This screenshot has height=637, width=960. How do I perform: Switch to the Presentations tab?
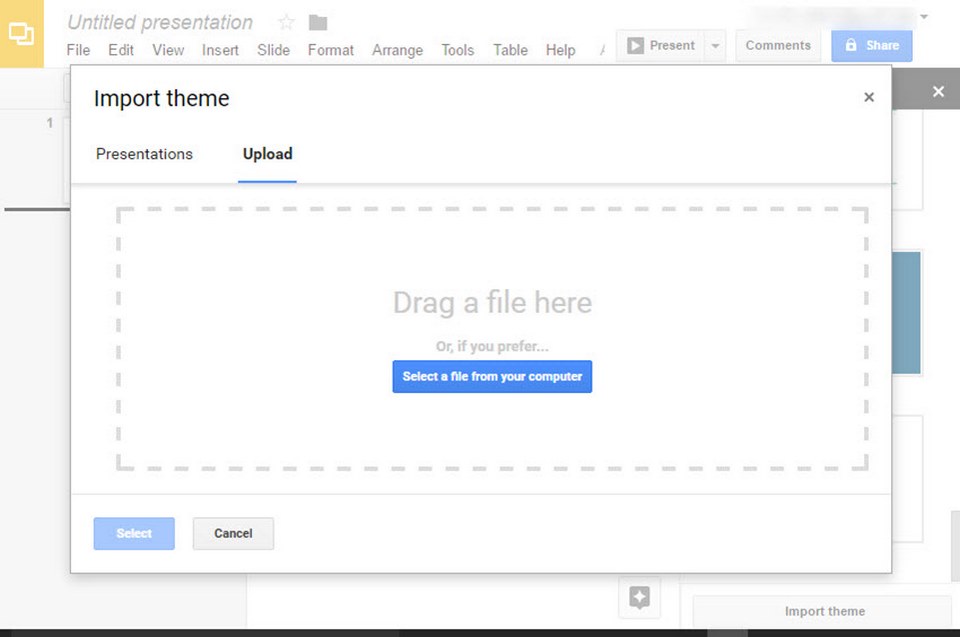point(144,154)
